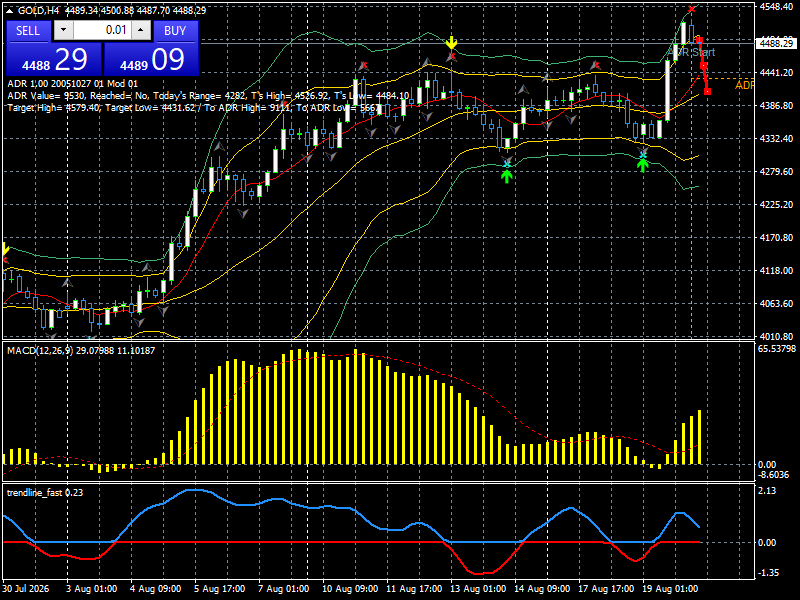Click the 11 Aug 17:00 time label
This screenshot has height=600, width=800.
coord(414,588)
